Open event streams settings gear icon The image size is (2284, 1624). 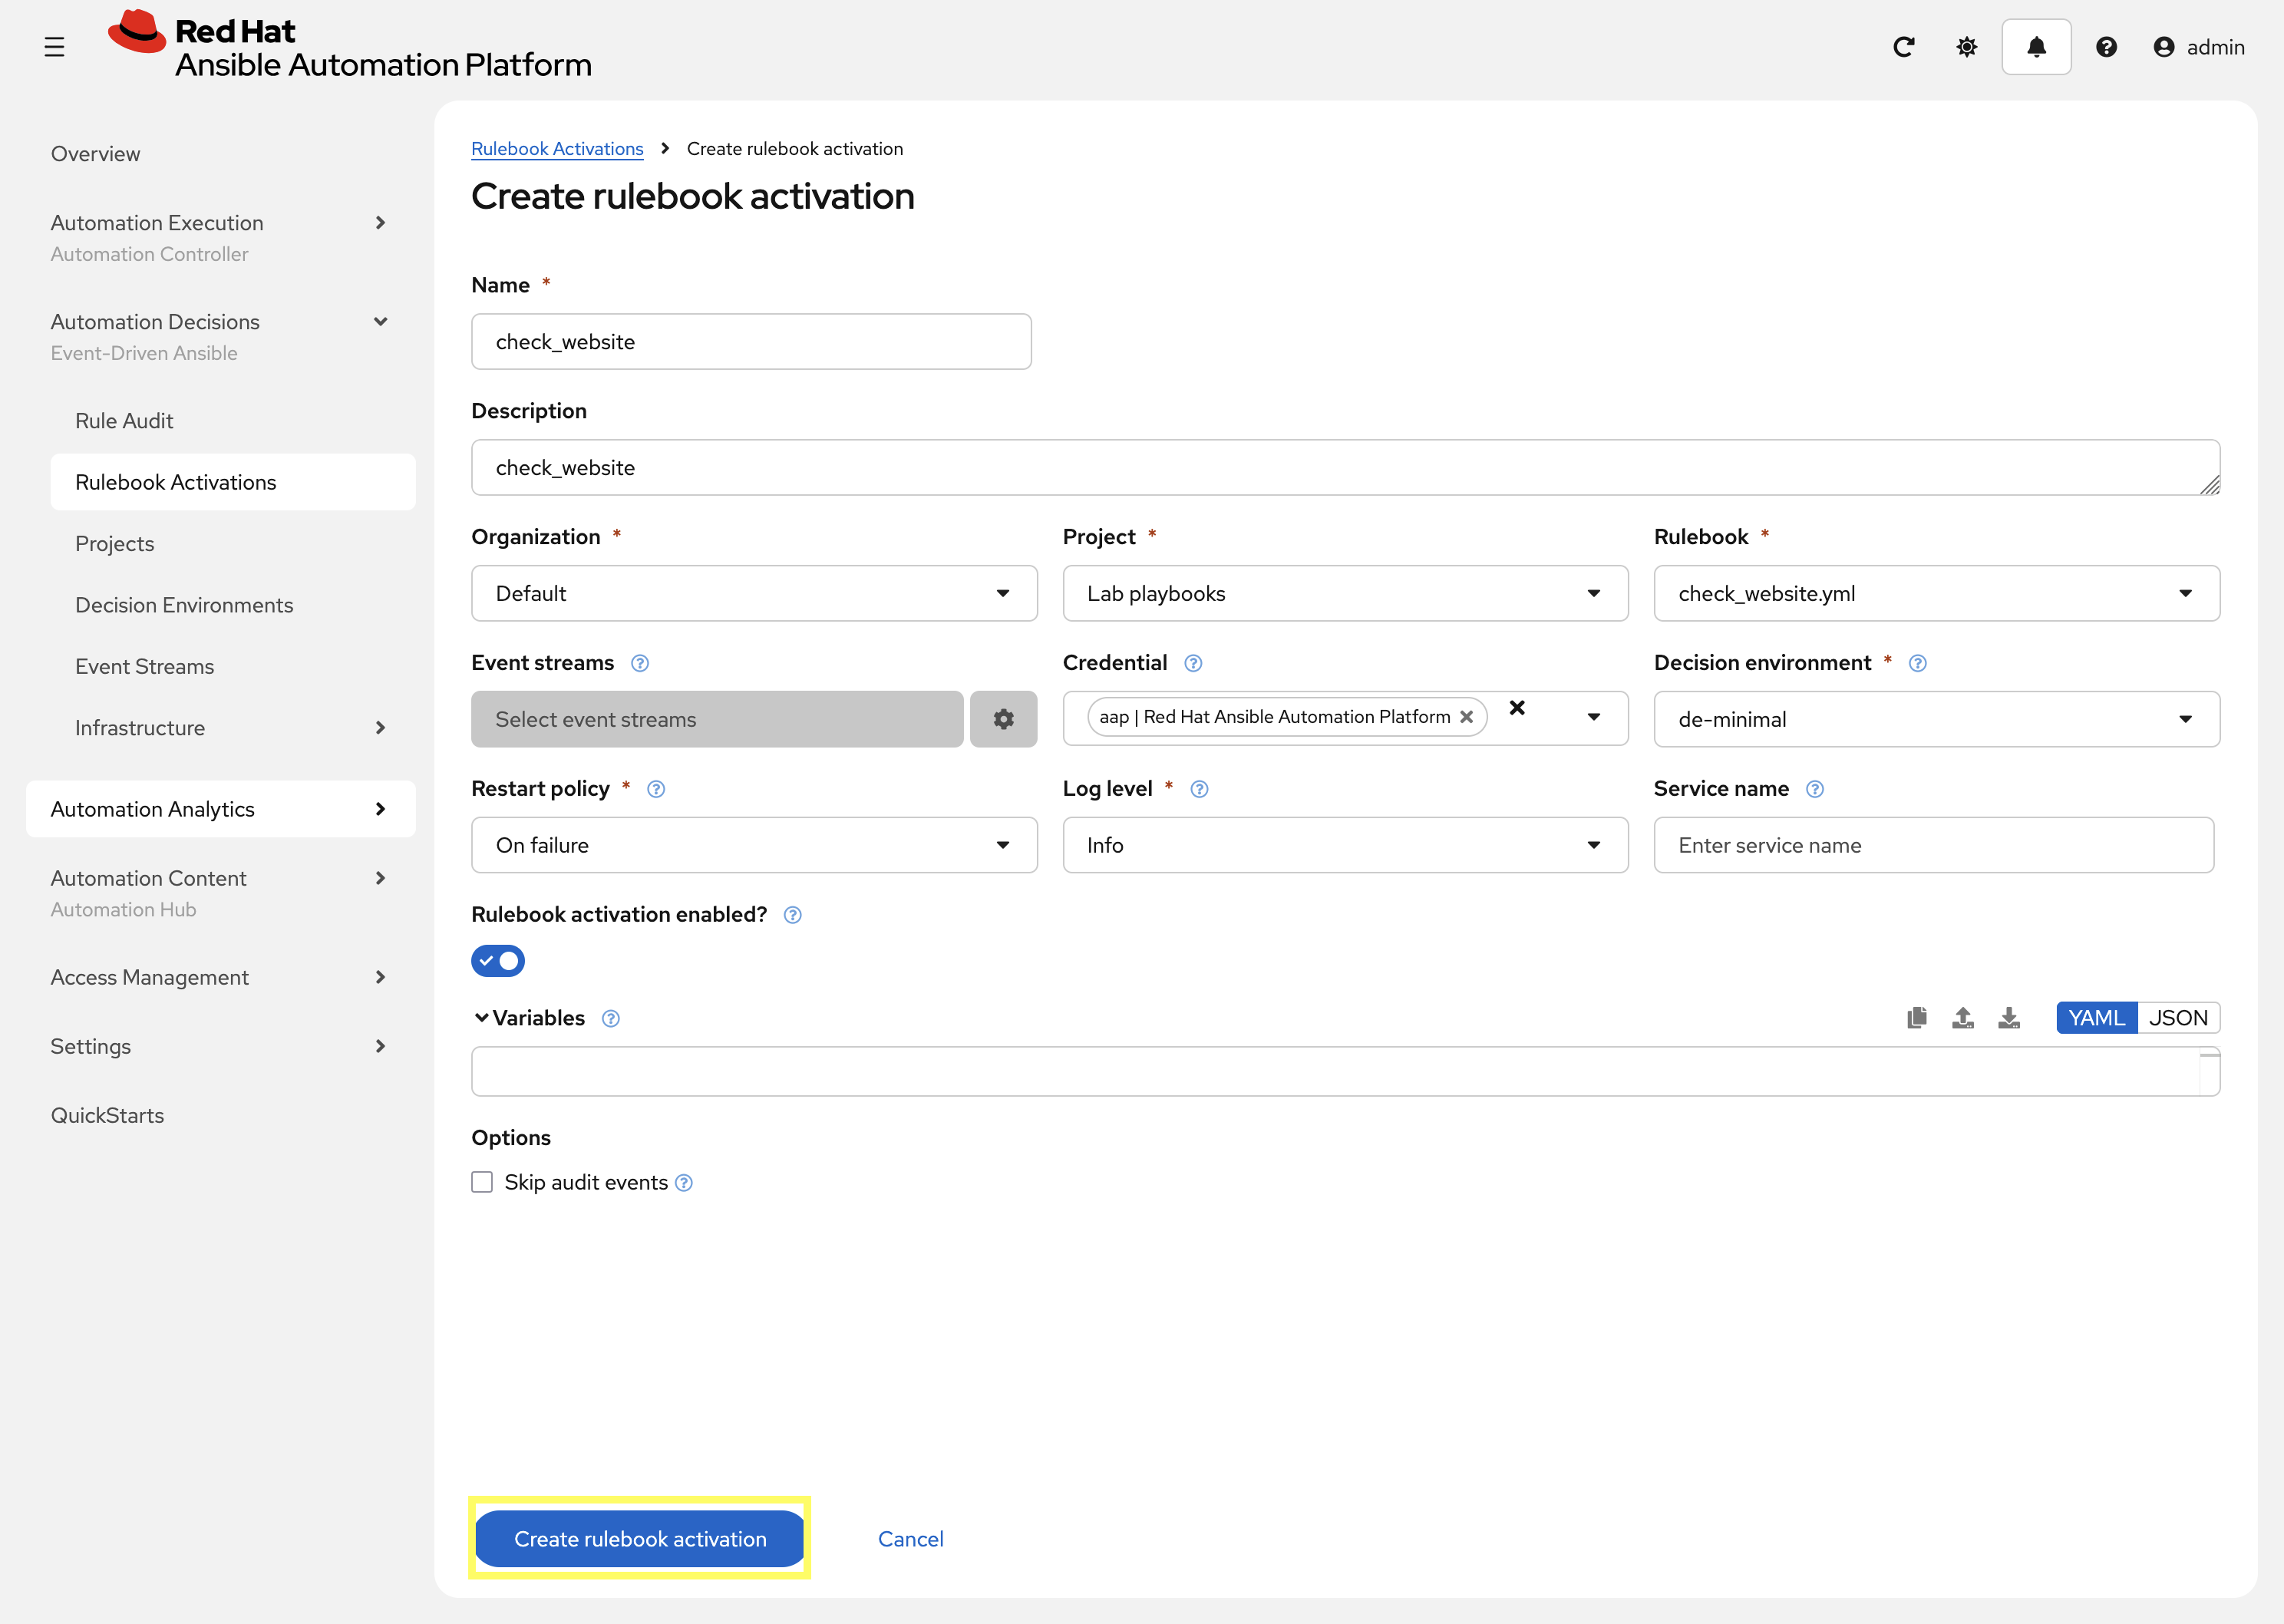tap(1003, 718)
